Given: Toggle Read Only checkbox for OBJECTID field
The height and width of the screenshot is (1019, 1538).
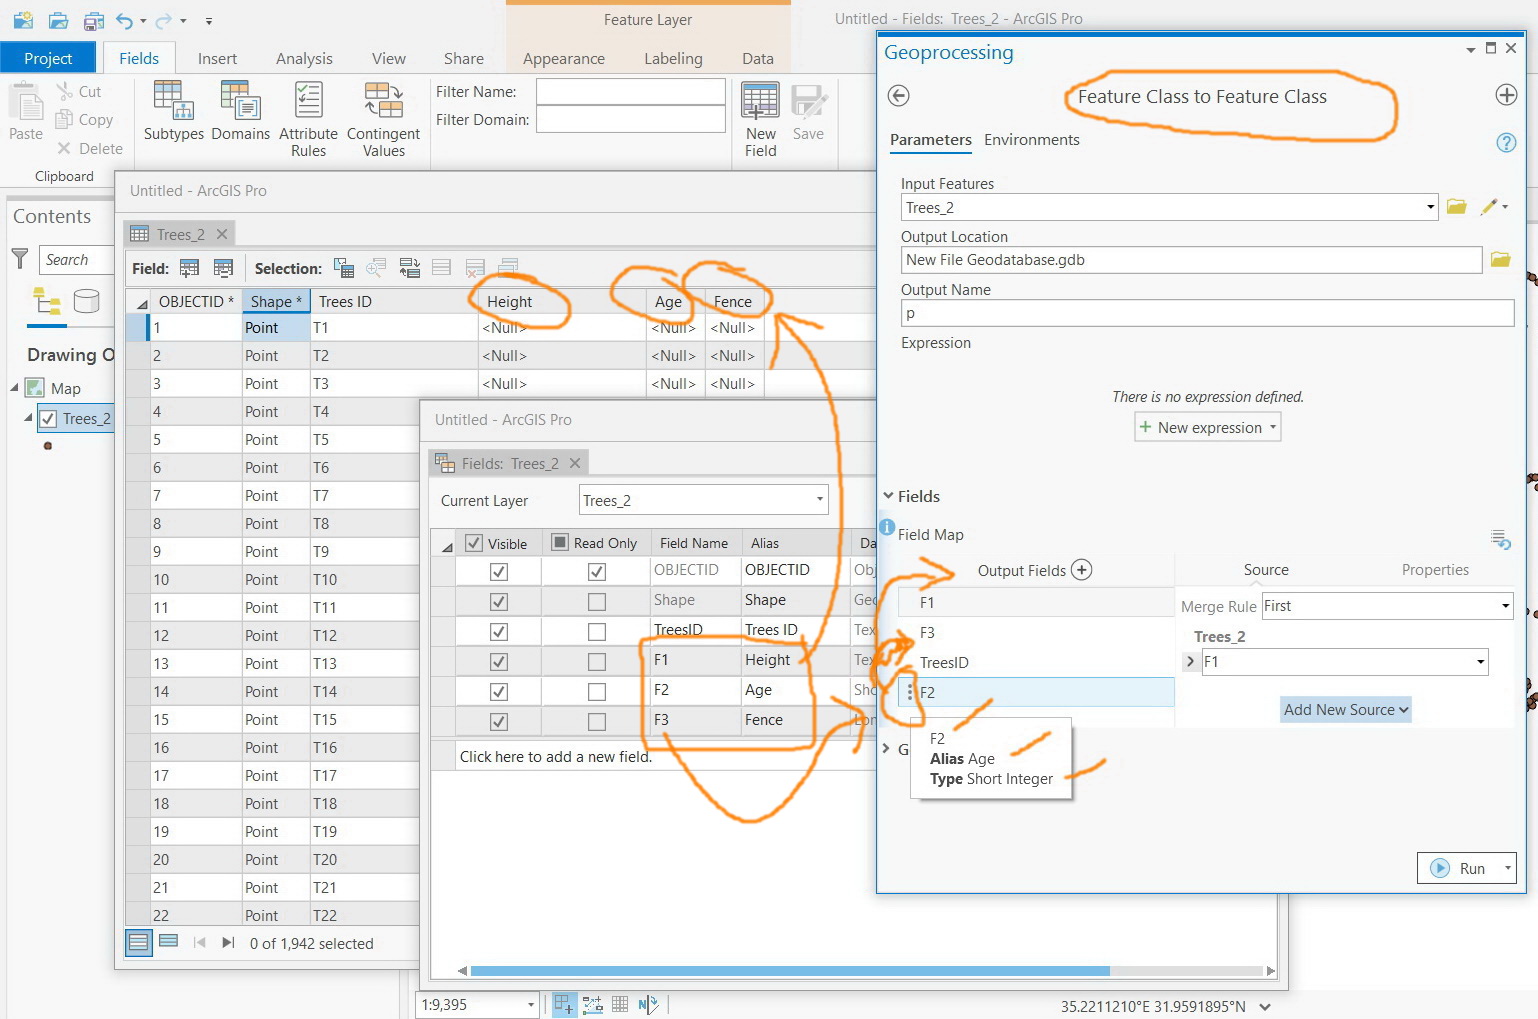Looking at the screenshot, I should point(596,571).
